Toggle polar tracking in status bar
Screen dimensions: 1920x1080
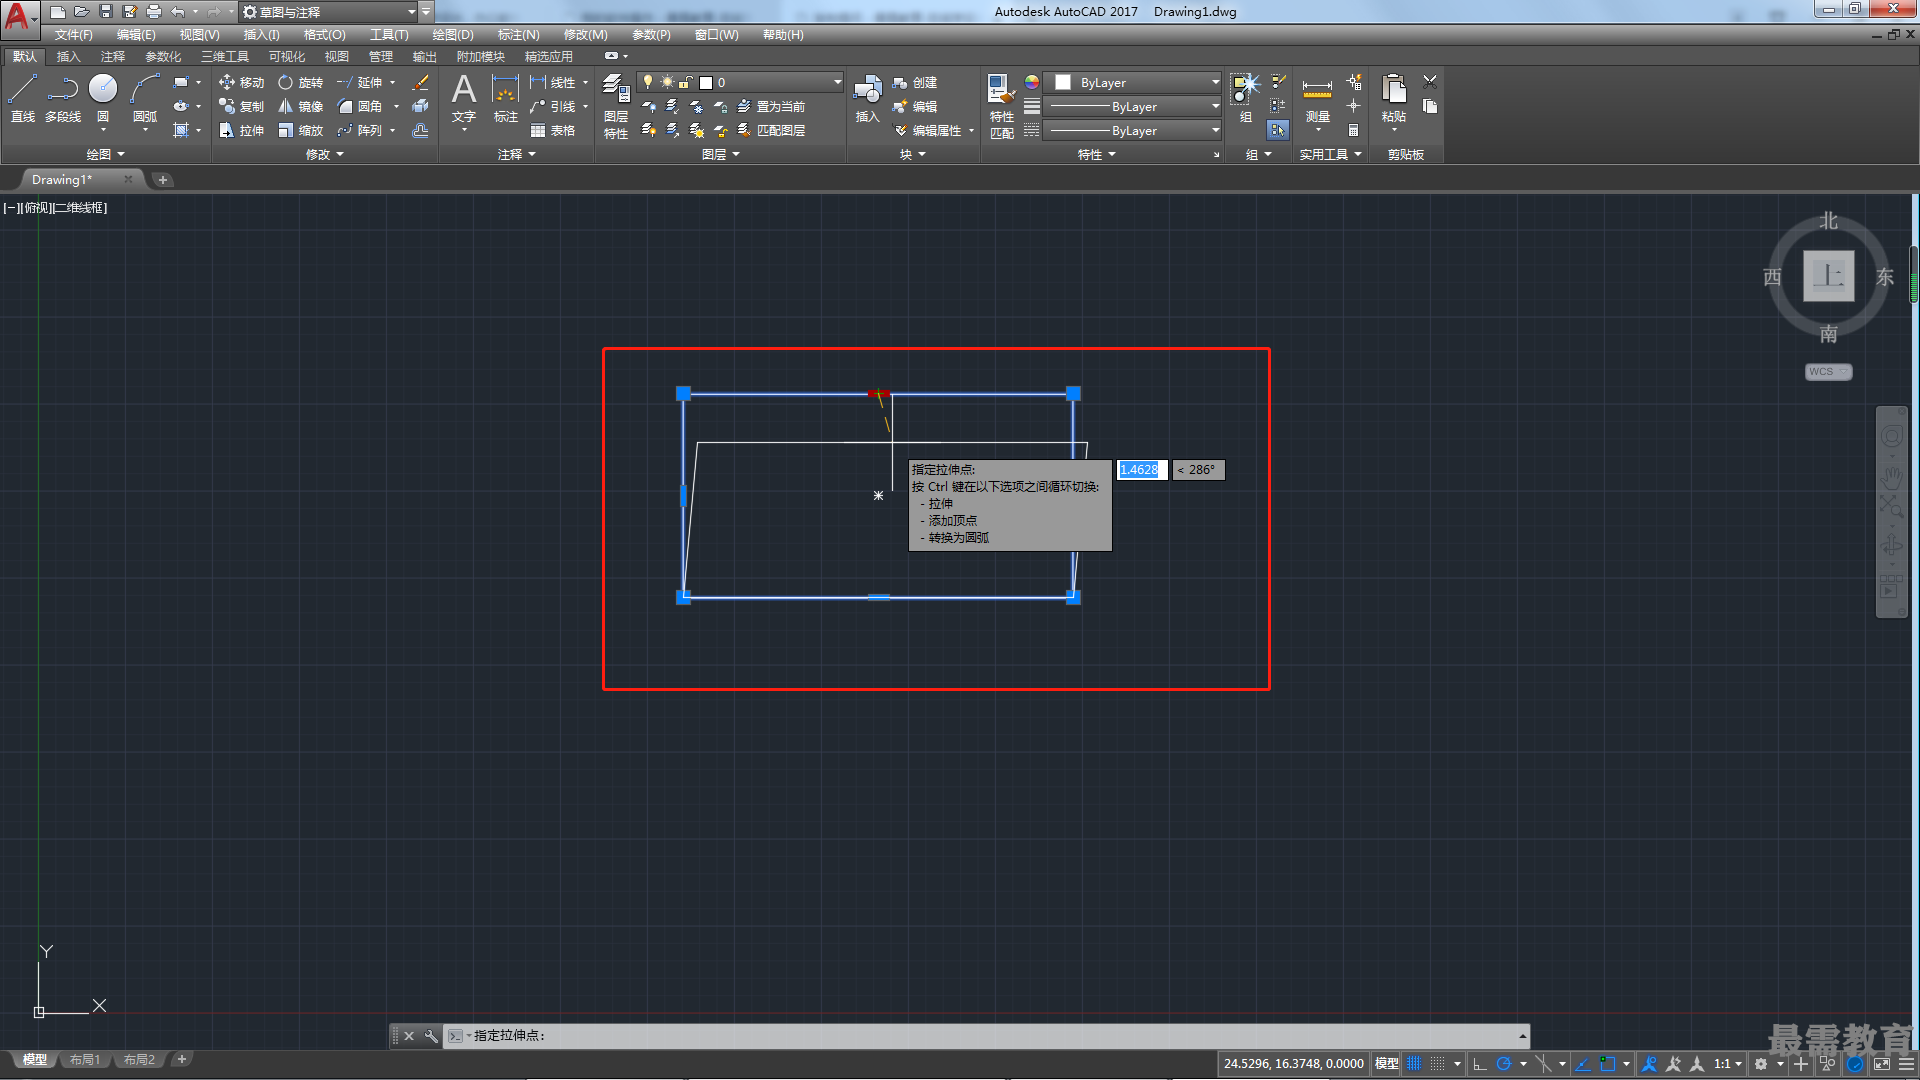click(x=1503, y=1064)
